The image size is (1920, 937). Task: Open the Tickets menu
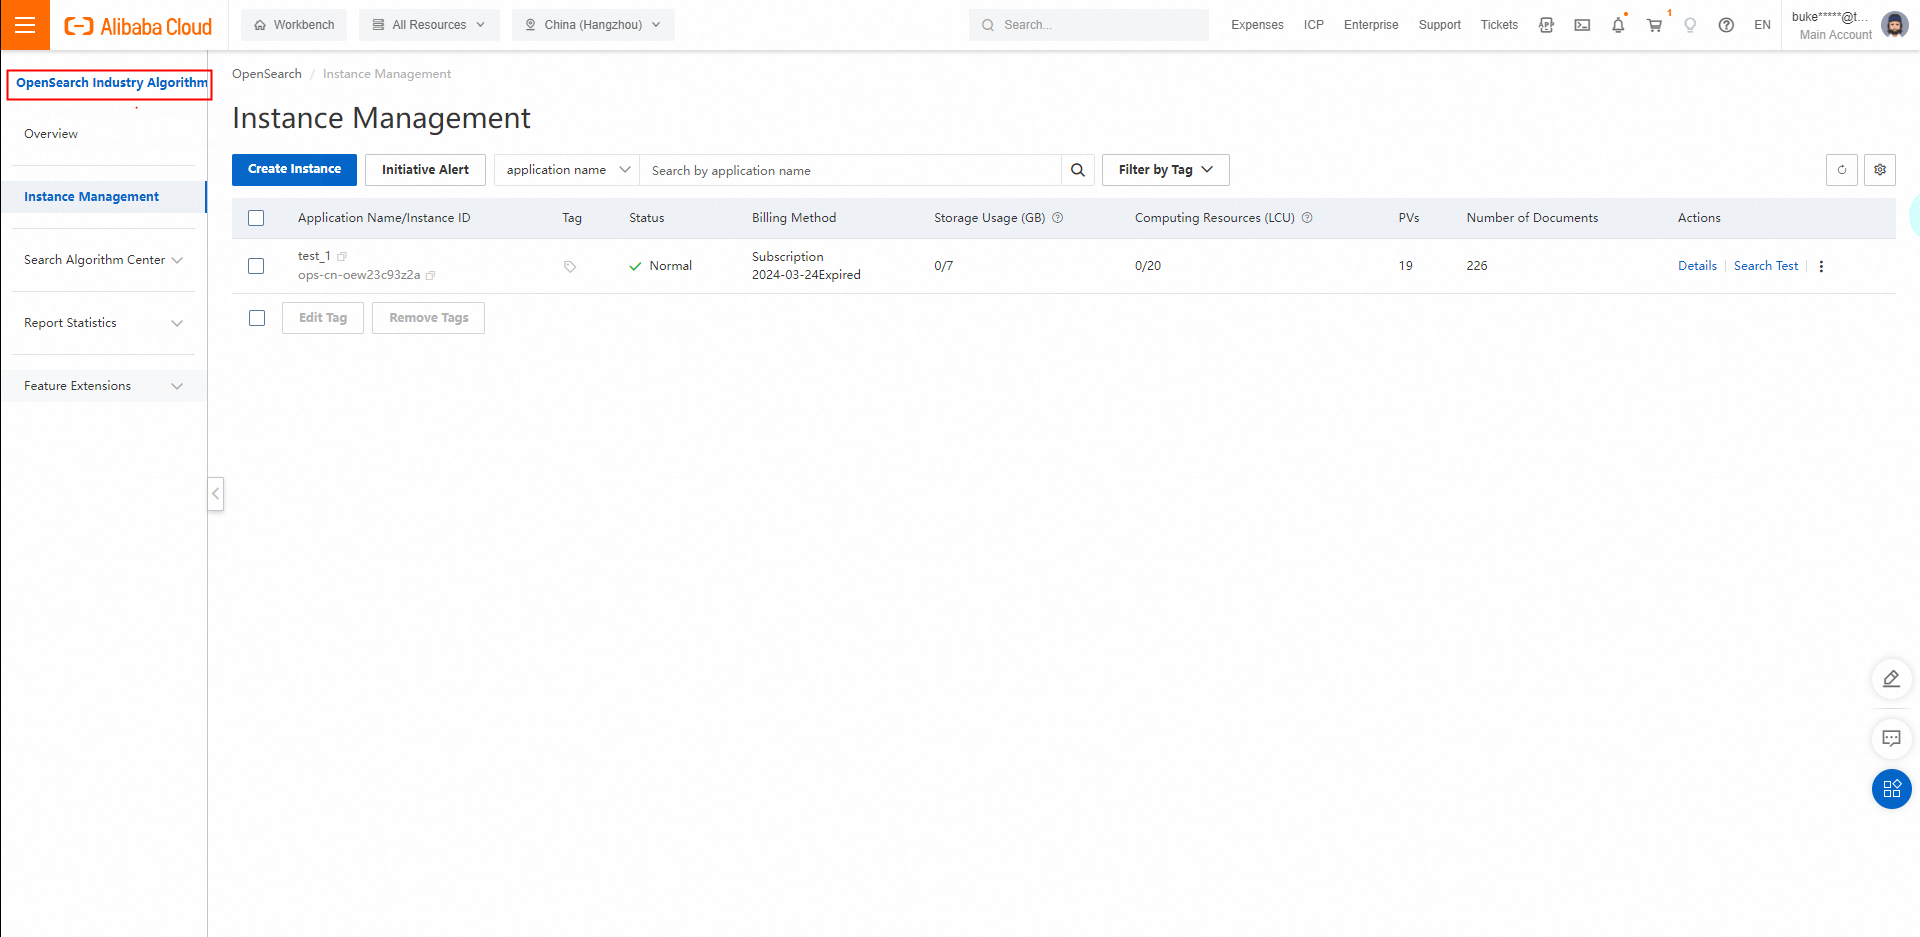tap(1499, 25)
